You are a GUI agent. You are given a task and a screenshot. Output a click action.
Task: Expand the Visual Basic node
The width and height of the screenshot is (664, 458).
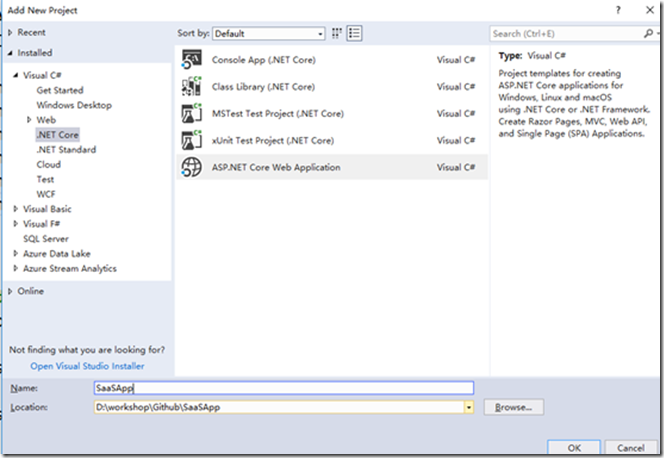point(16,209)
